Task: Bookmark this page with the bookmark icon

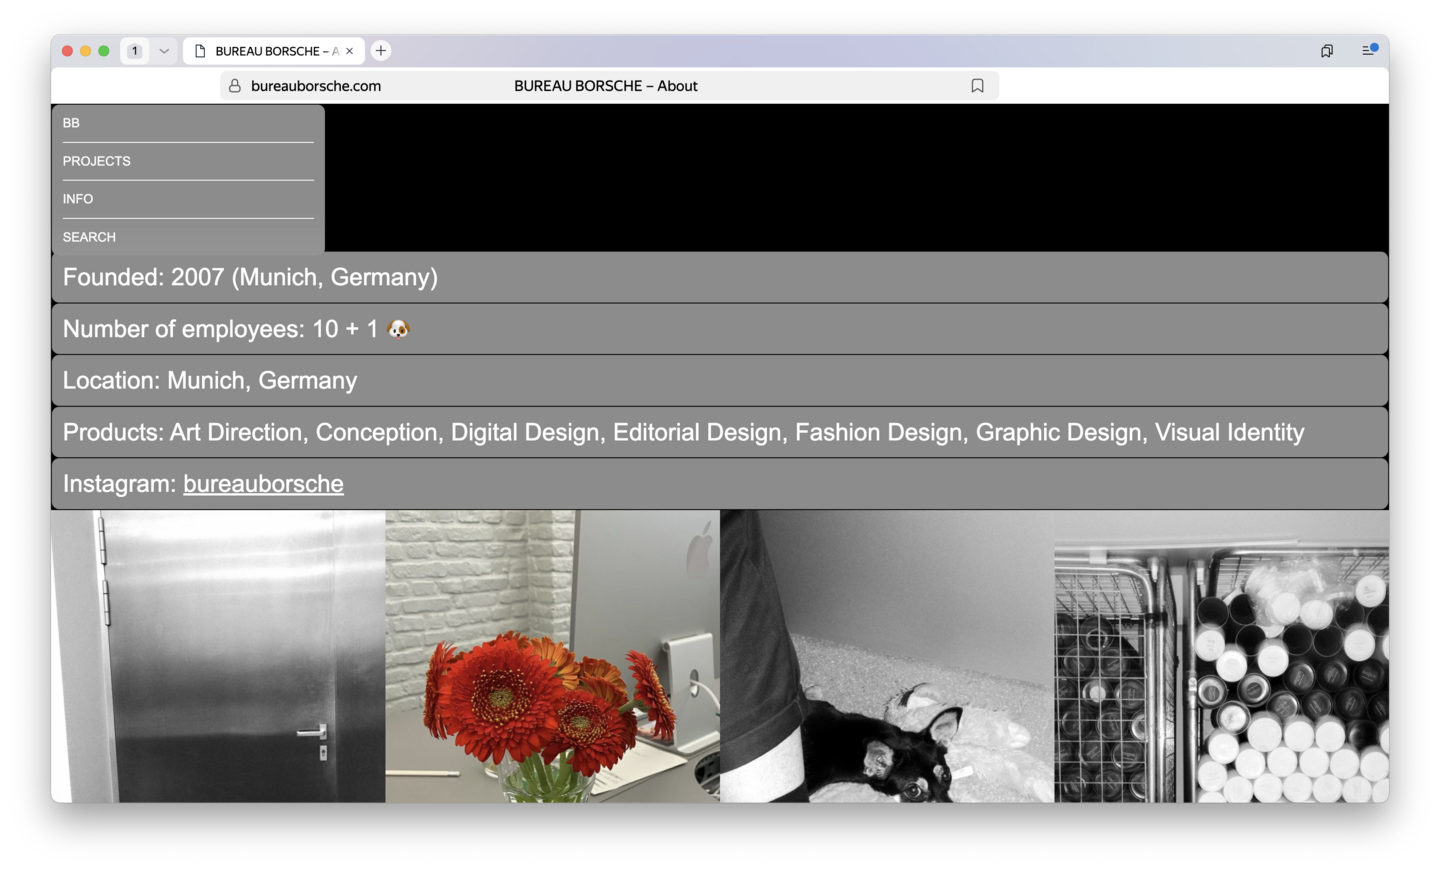Action: pyautogui.click(x=977, y=86)
